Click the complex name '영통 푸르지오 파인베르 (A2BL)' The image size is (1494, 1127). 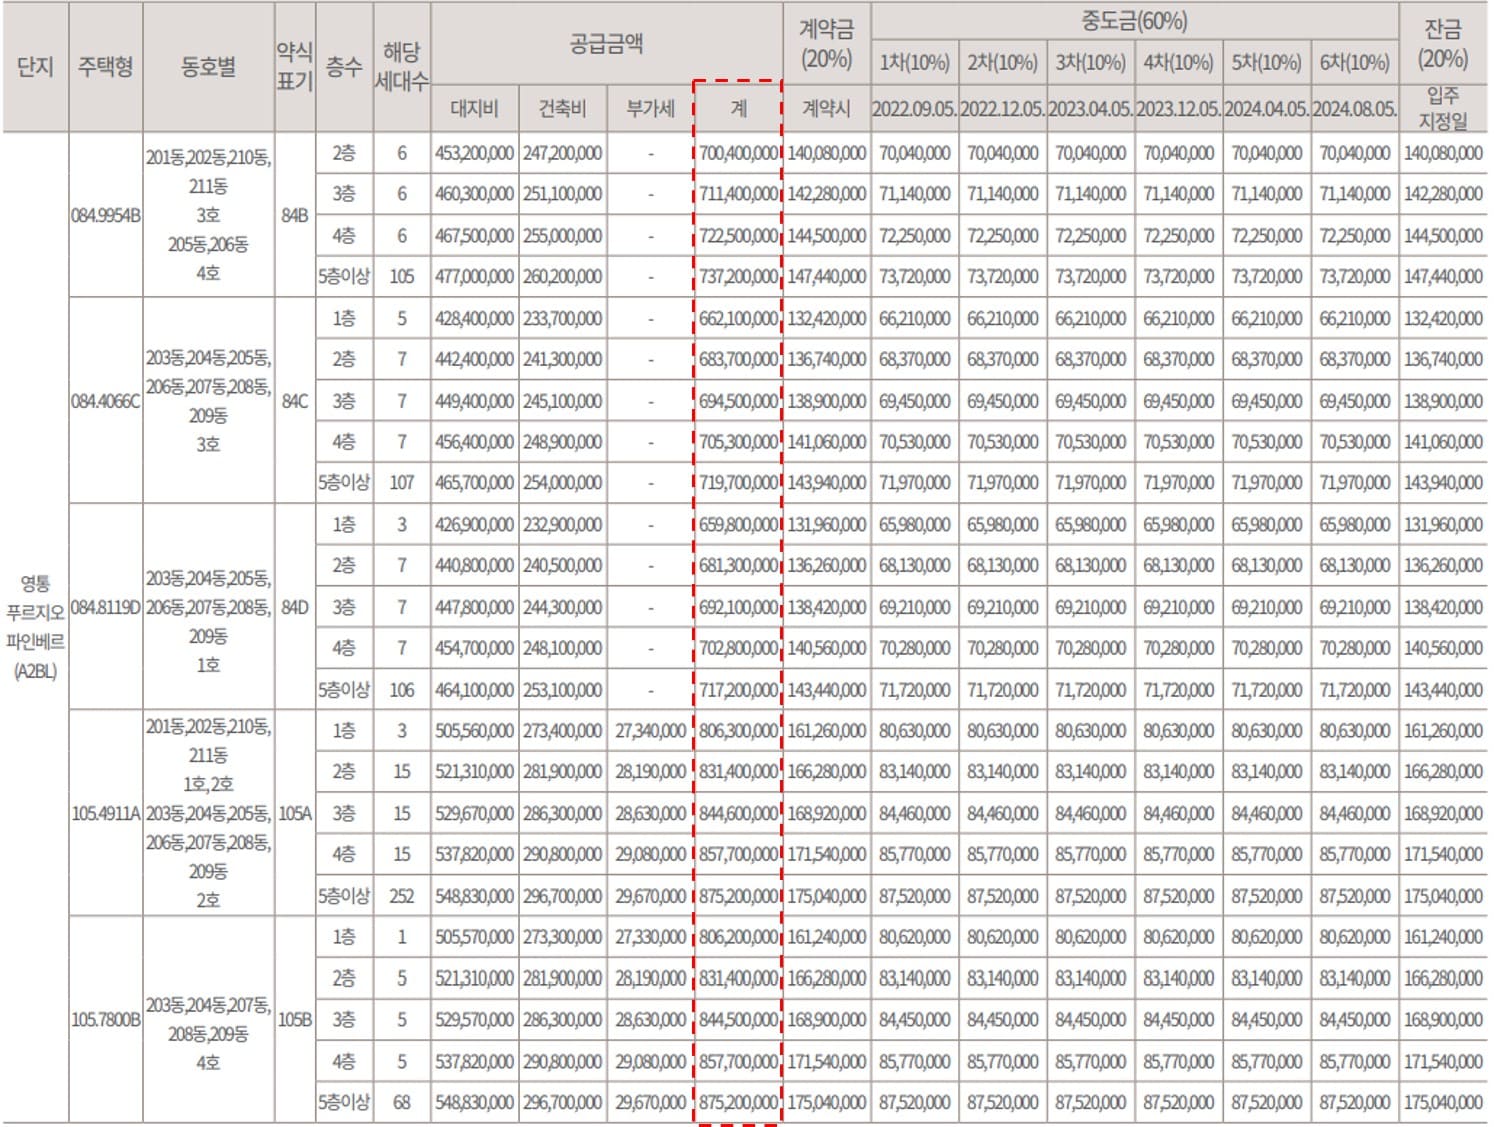[35, 627]
